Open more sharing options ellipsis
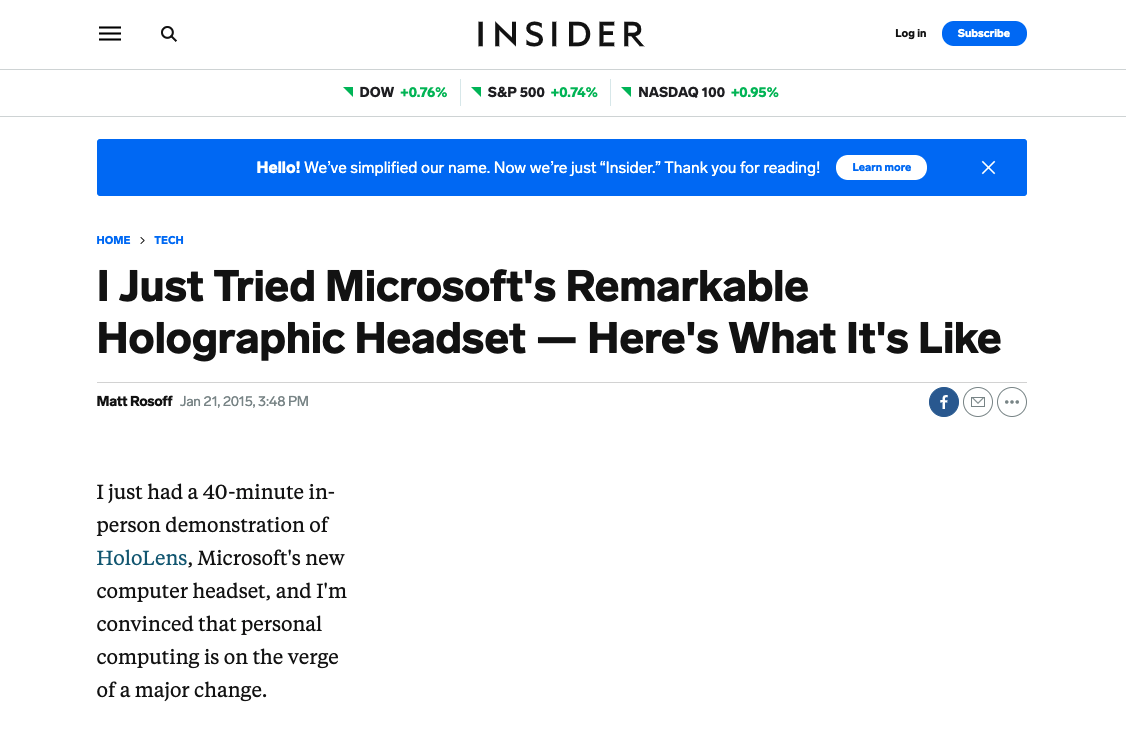 pyautogui.click(x=1012, y=402)
